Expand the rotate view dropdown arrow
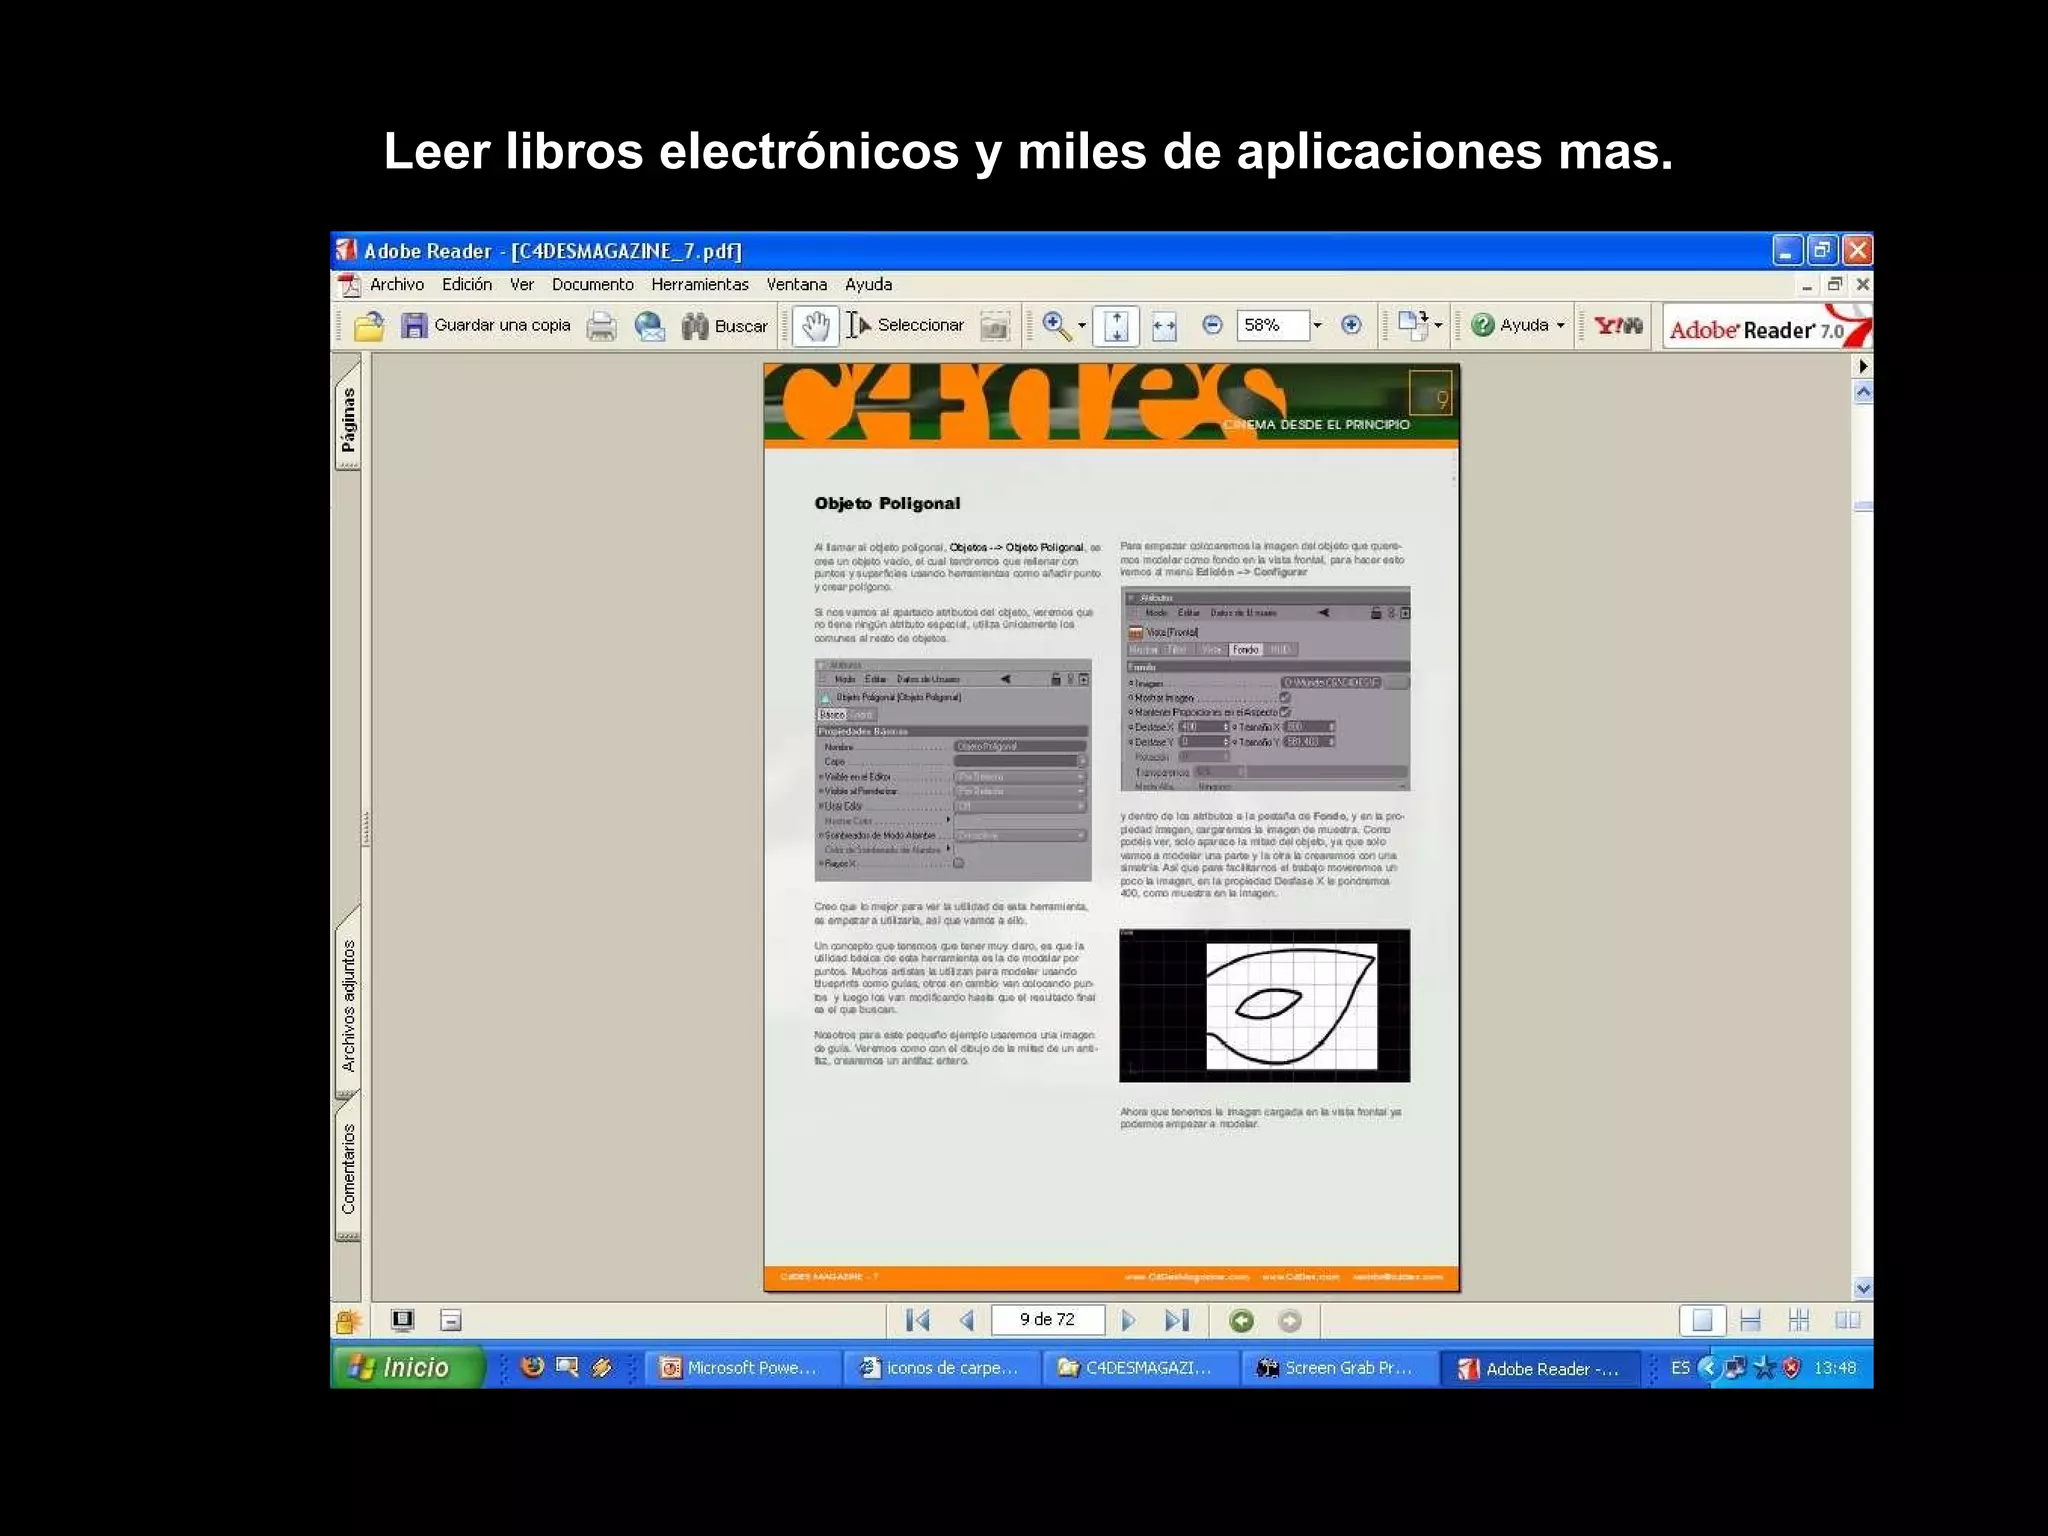2048x1536 pixels. 1438,325
